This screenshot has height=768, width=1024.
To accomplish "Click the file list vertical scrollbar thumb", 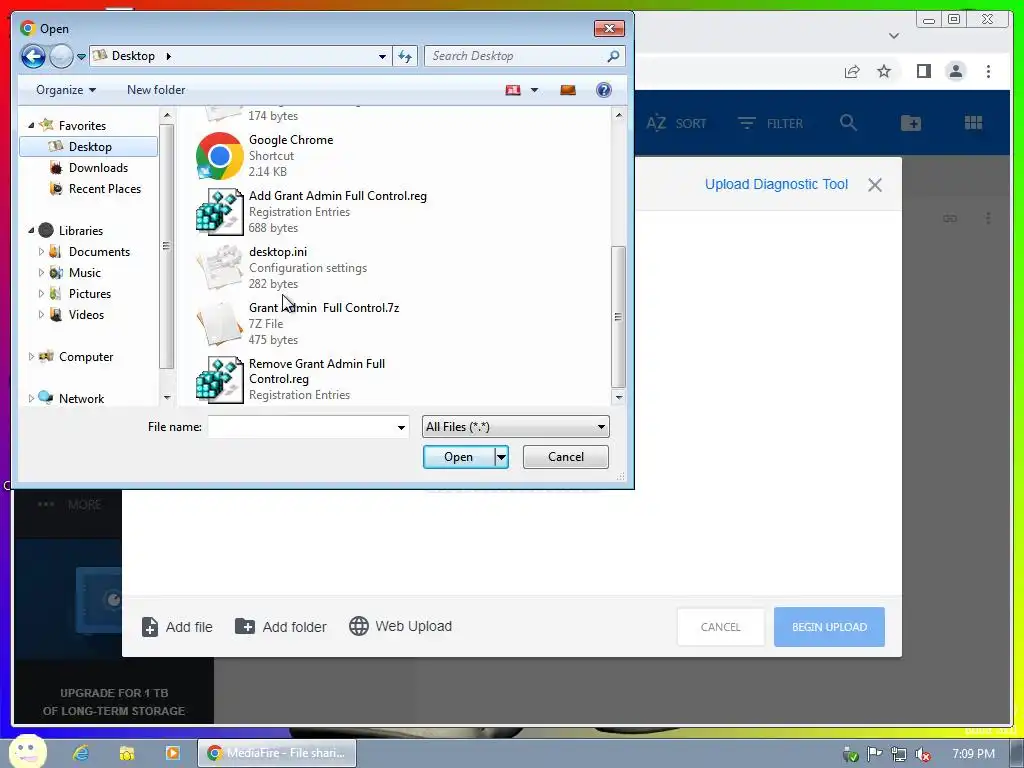I will (x=618, y=317).
